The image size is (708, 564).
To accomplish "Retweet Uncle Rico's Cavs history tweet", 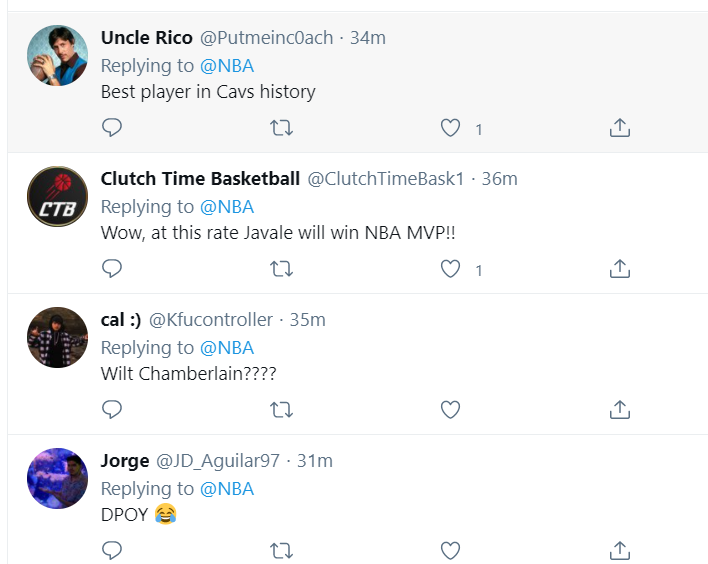I will tap(282, 128).
